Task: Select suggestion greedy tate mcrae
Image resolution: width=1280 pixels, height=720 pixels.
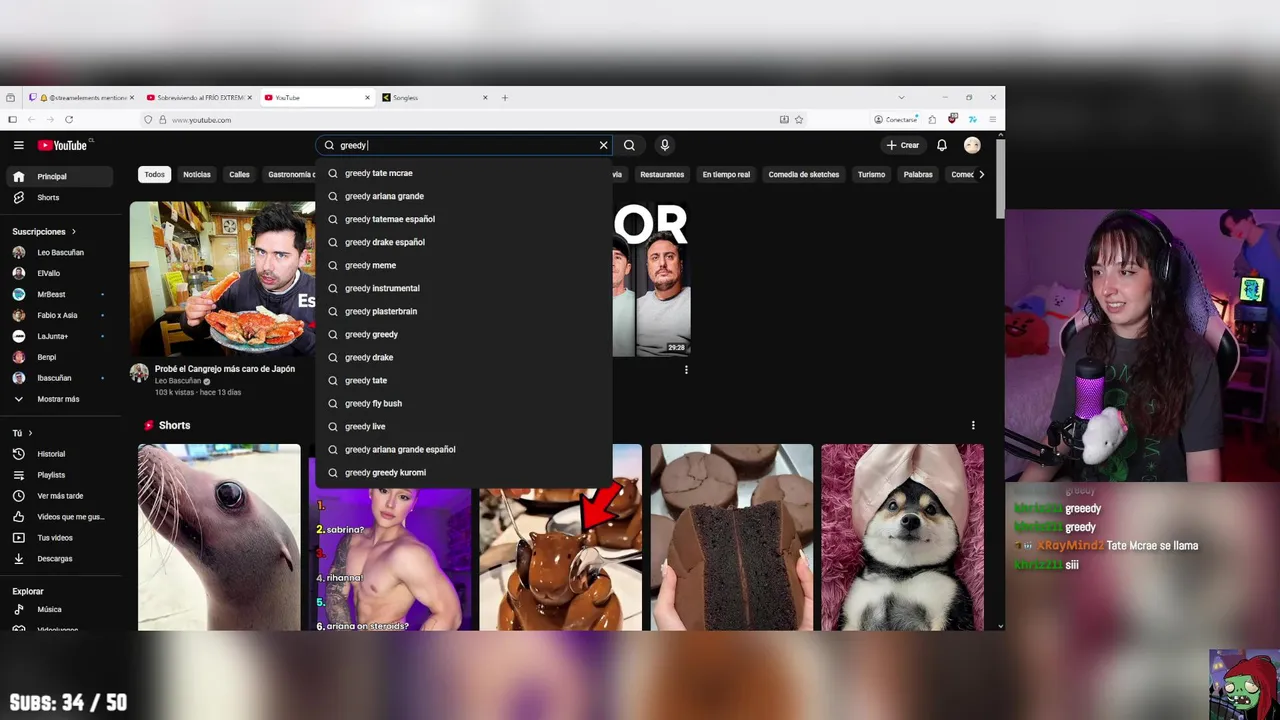Action: coord(463,173)
